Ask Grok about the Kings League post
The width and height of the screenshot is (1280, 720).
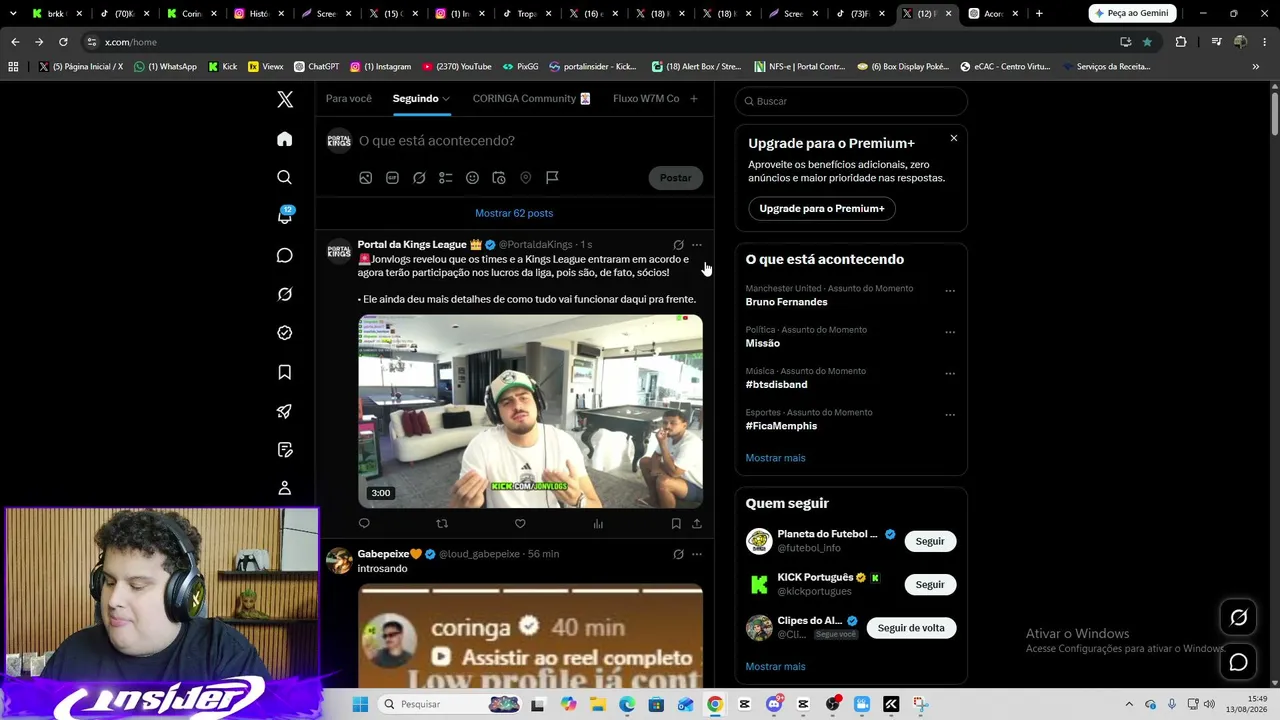click(x=678, y=245)
